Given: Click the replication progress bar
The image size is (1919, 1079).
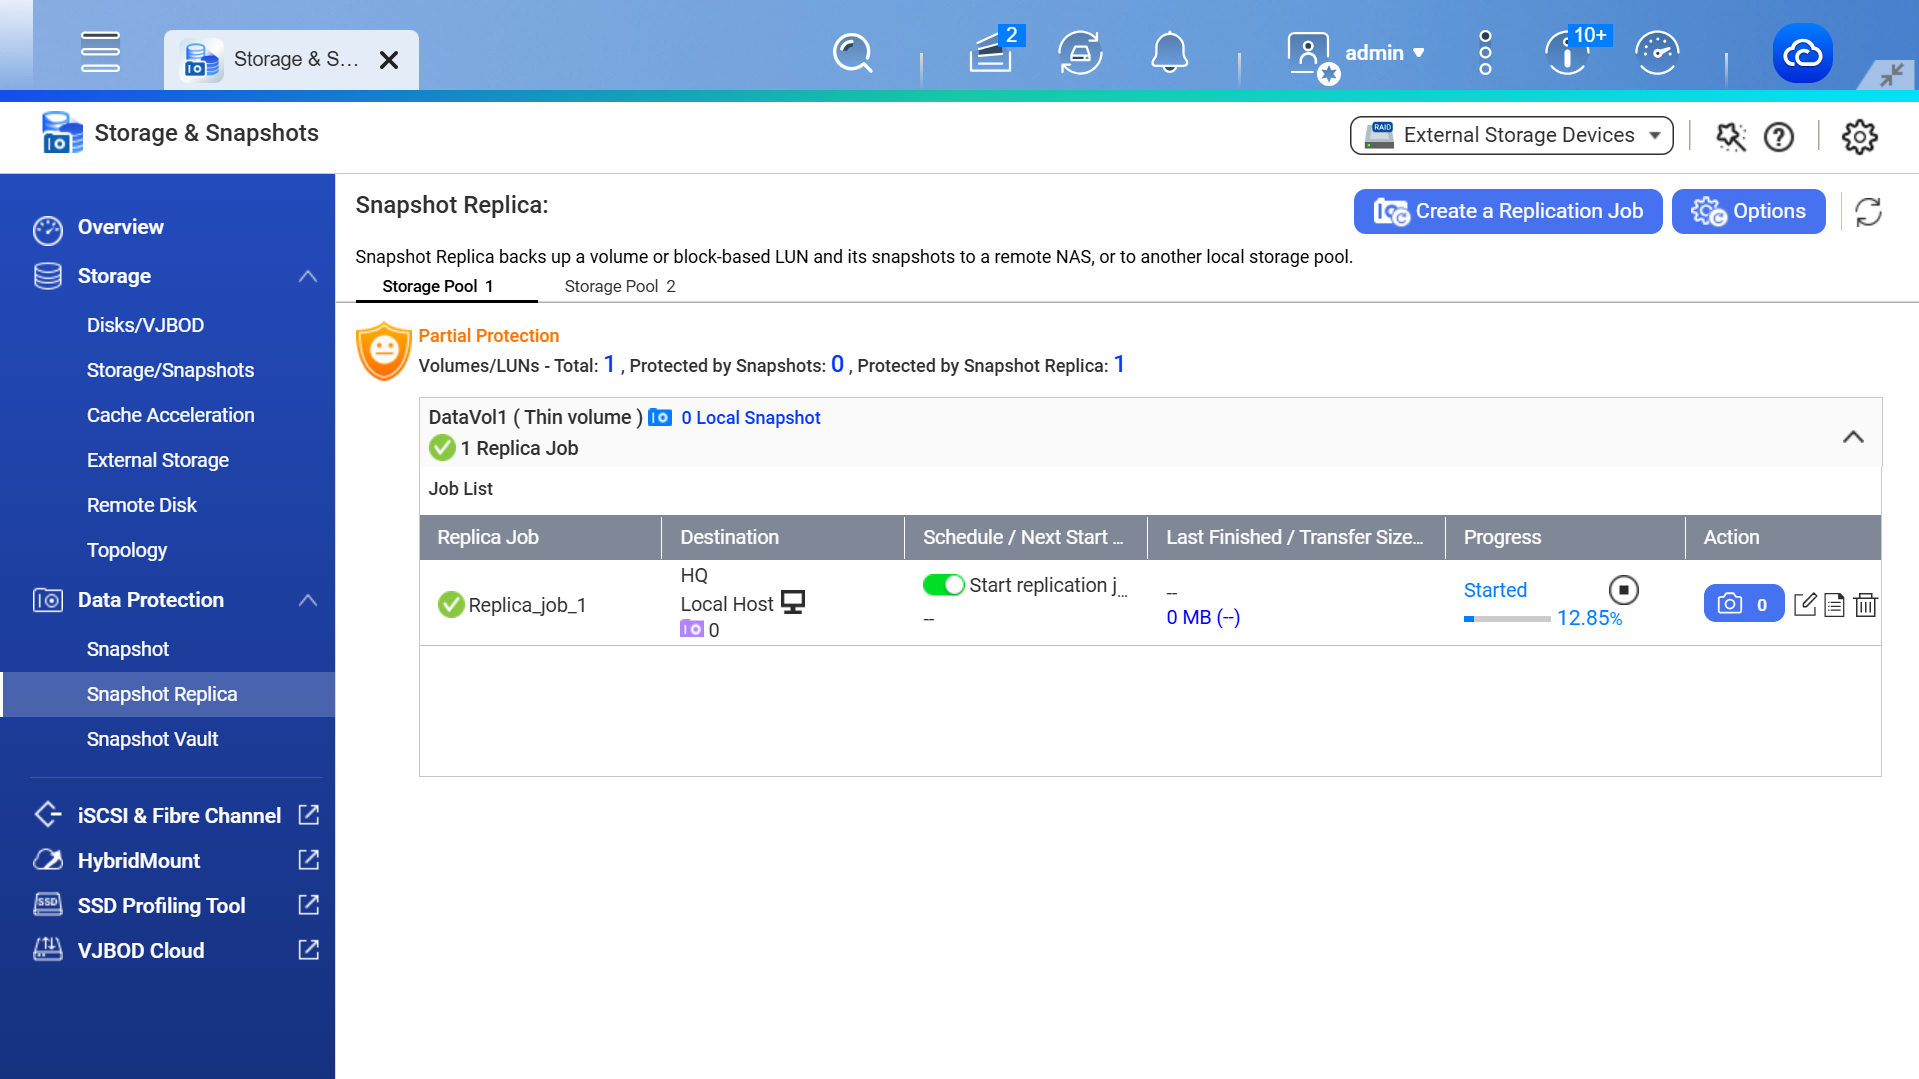Looking at the screenshot, I should 1506,619.
